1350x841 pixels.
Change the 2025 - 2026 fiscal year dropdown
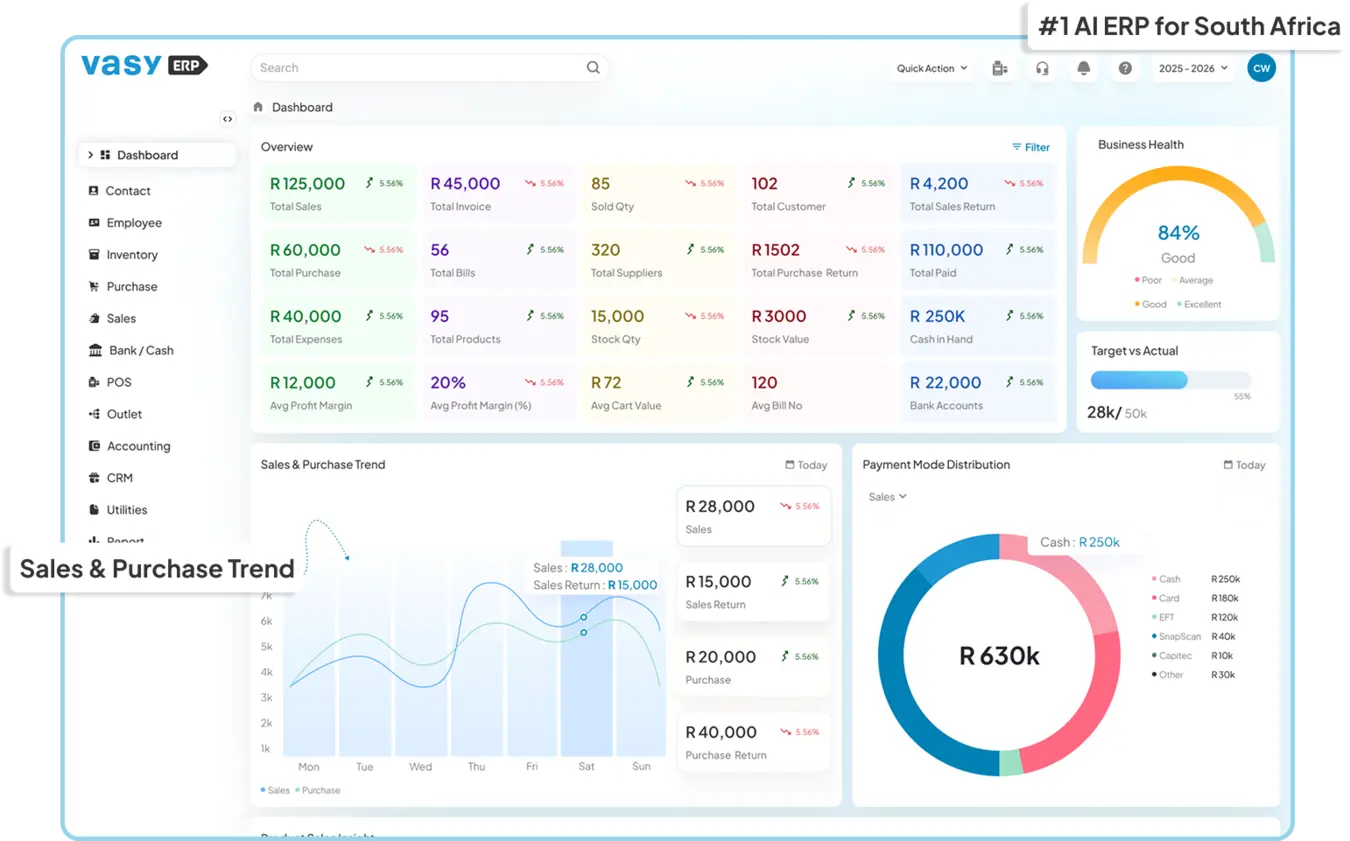1192,68
